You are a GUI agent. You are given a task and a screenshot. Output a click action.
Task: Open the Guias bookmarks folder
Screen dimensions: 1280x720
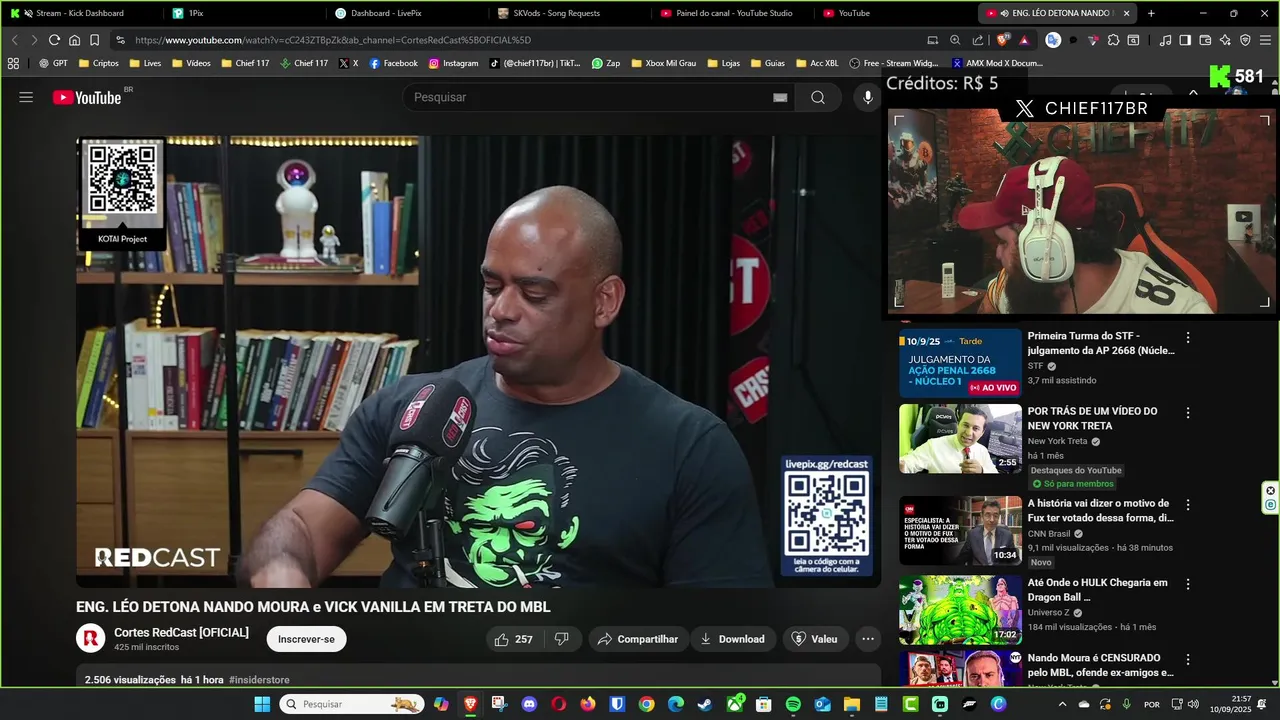[x=767, y=63]
